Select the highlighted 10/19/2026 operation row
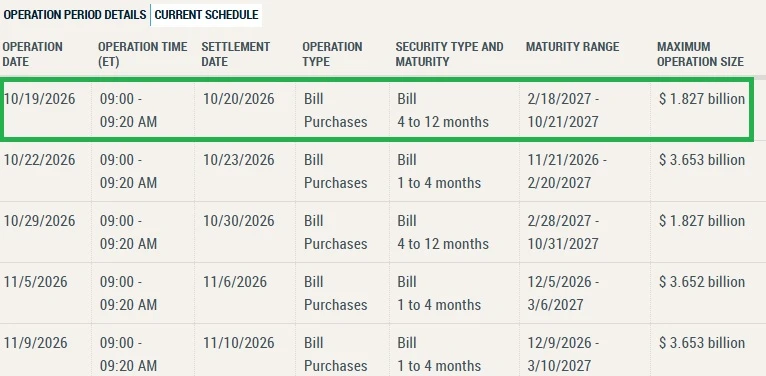The height and width of the screenshot is (376, 766). click(376, 110)
